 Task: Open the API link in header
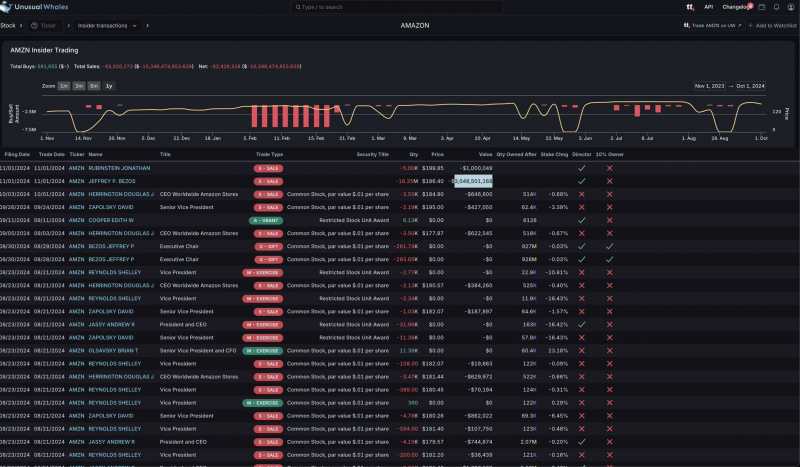click(708, 7)
